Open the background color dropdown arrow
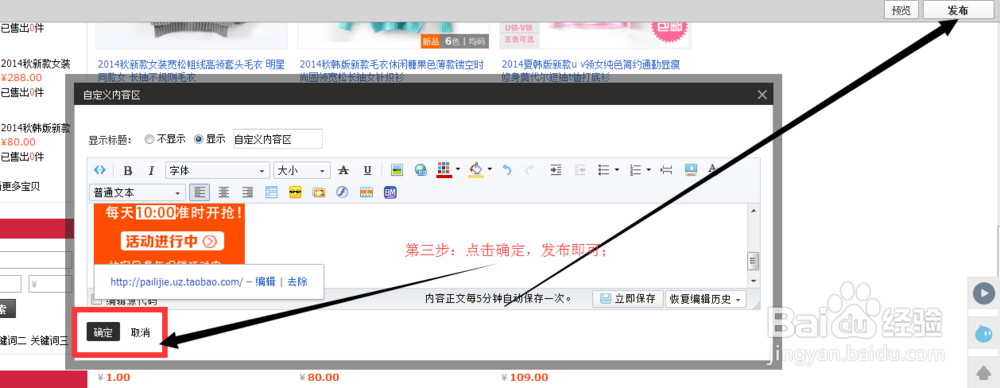This screenshot has height=388, width=1000. click(x=489, y=170)
